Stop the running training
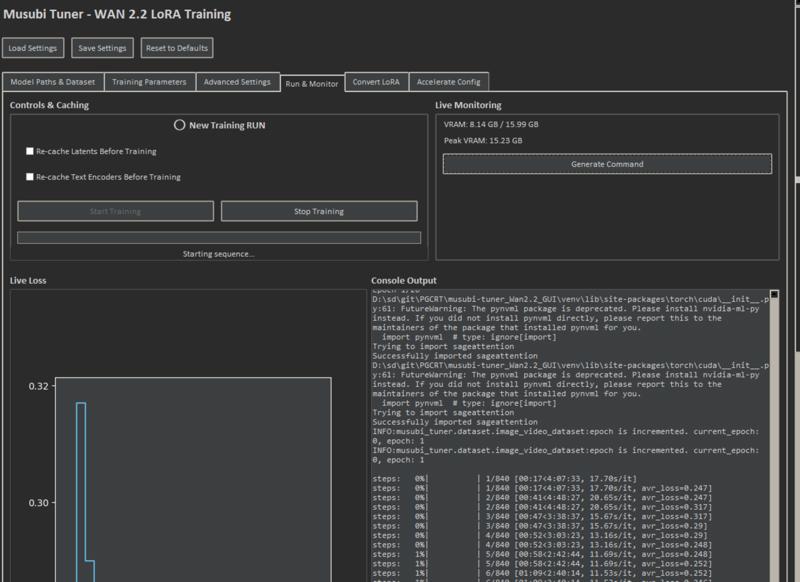This screenshot has width=800, height=582. (321, 211)
